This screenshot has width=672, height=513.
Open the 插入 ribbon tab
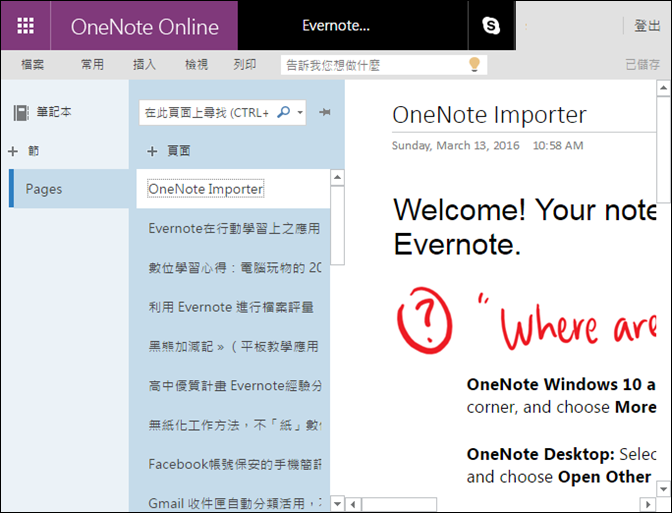coord(144,65)
